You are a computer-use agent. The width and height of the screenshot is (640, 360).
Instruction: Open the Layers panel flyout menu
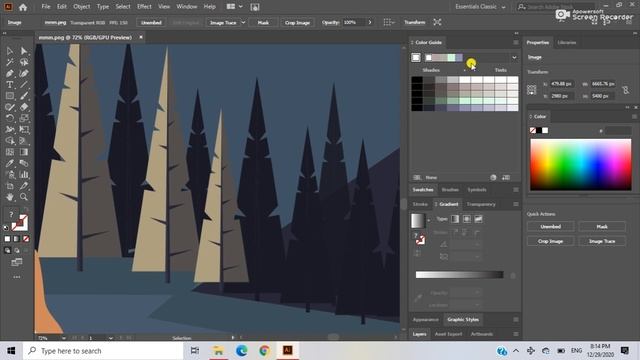point(516,334)
